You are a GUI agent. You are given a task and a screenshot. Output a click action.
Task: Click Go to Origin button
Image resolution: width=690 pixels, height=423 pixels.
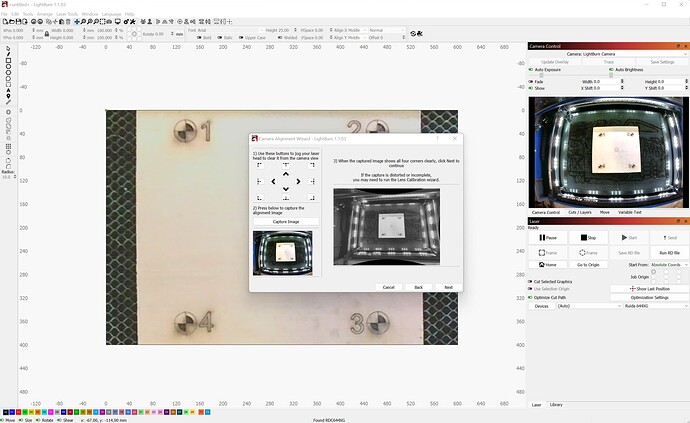tap(588, 265)
